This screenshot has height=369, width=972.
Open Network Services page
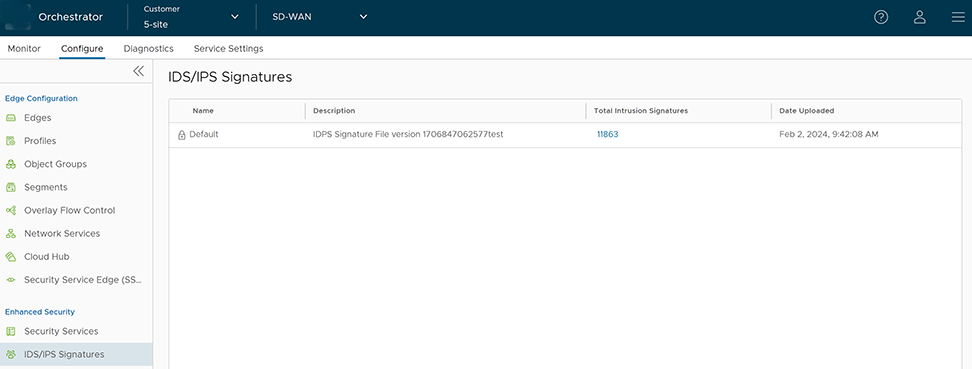(62, 234)
